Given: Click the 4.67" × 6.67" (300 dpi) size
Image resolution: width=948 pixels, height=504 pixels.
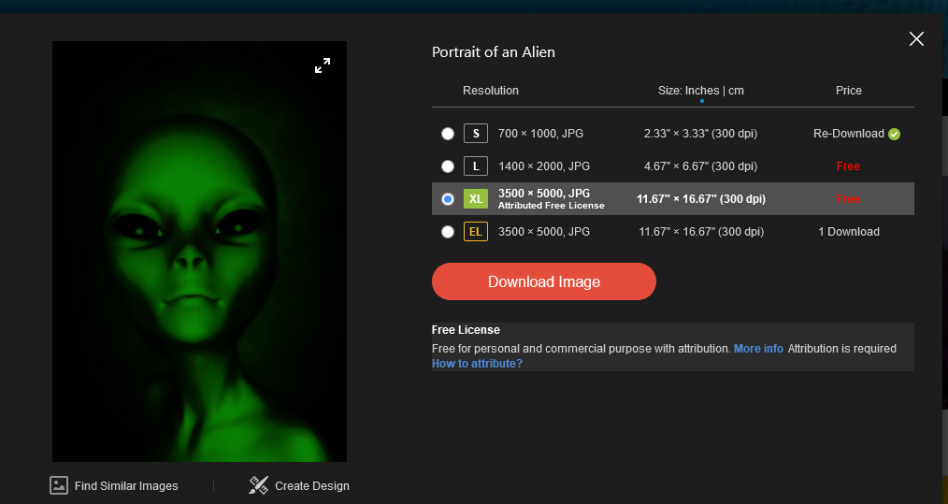Looking at the screenshot, I should tap(700, 166).
